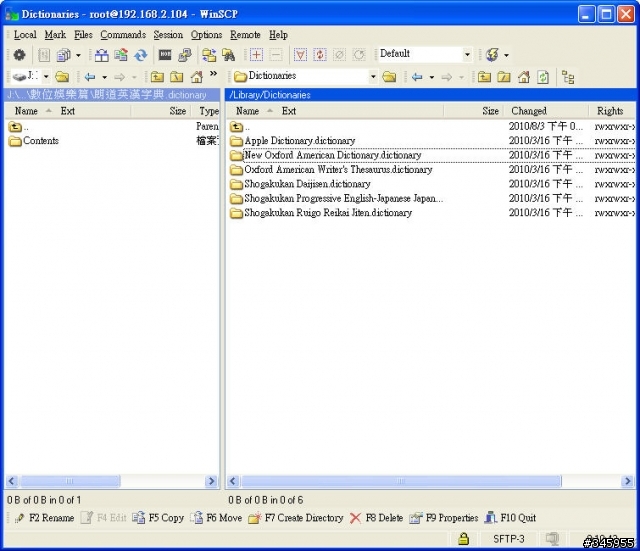The height and width of the screenshot is (551, 640).
Task: Open the Help menu
Action: [278, 35]
